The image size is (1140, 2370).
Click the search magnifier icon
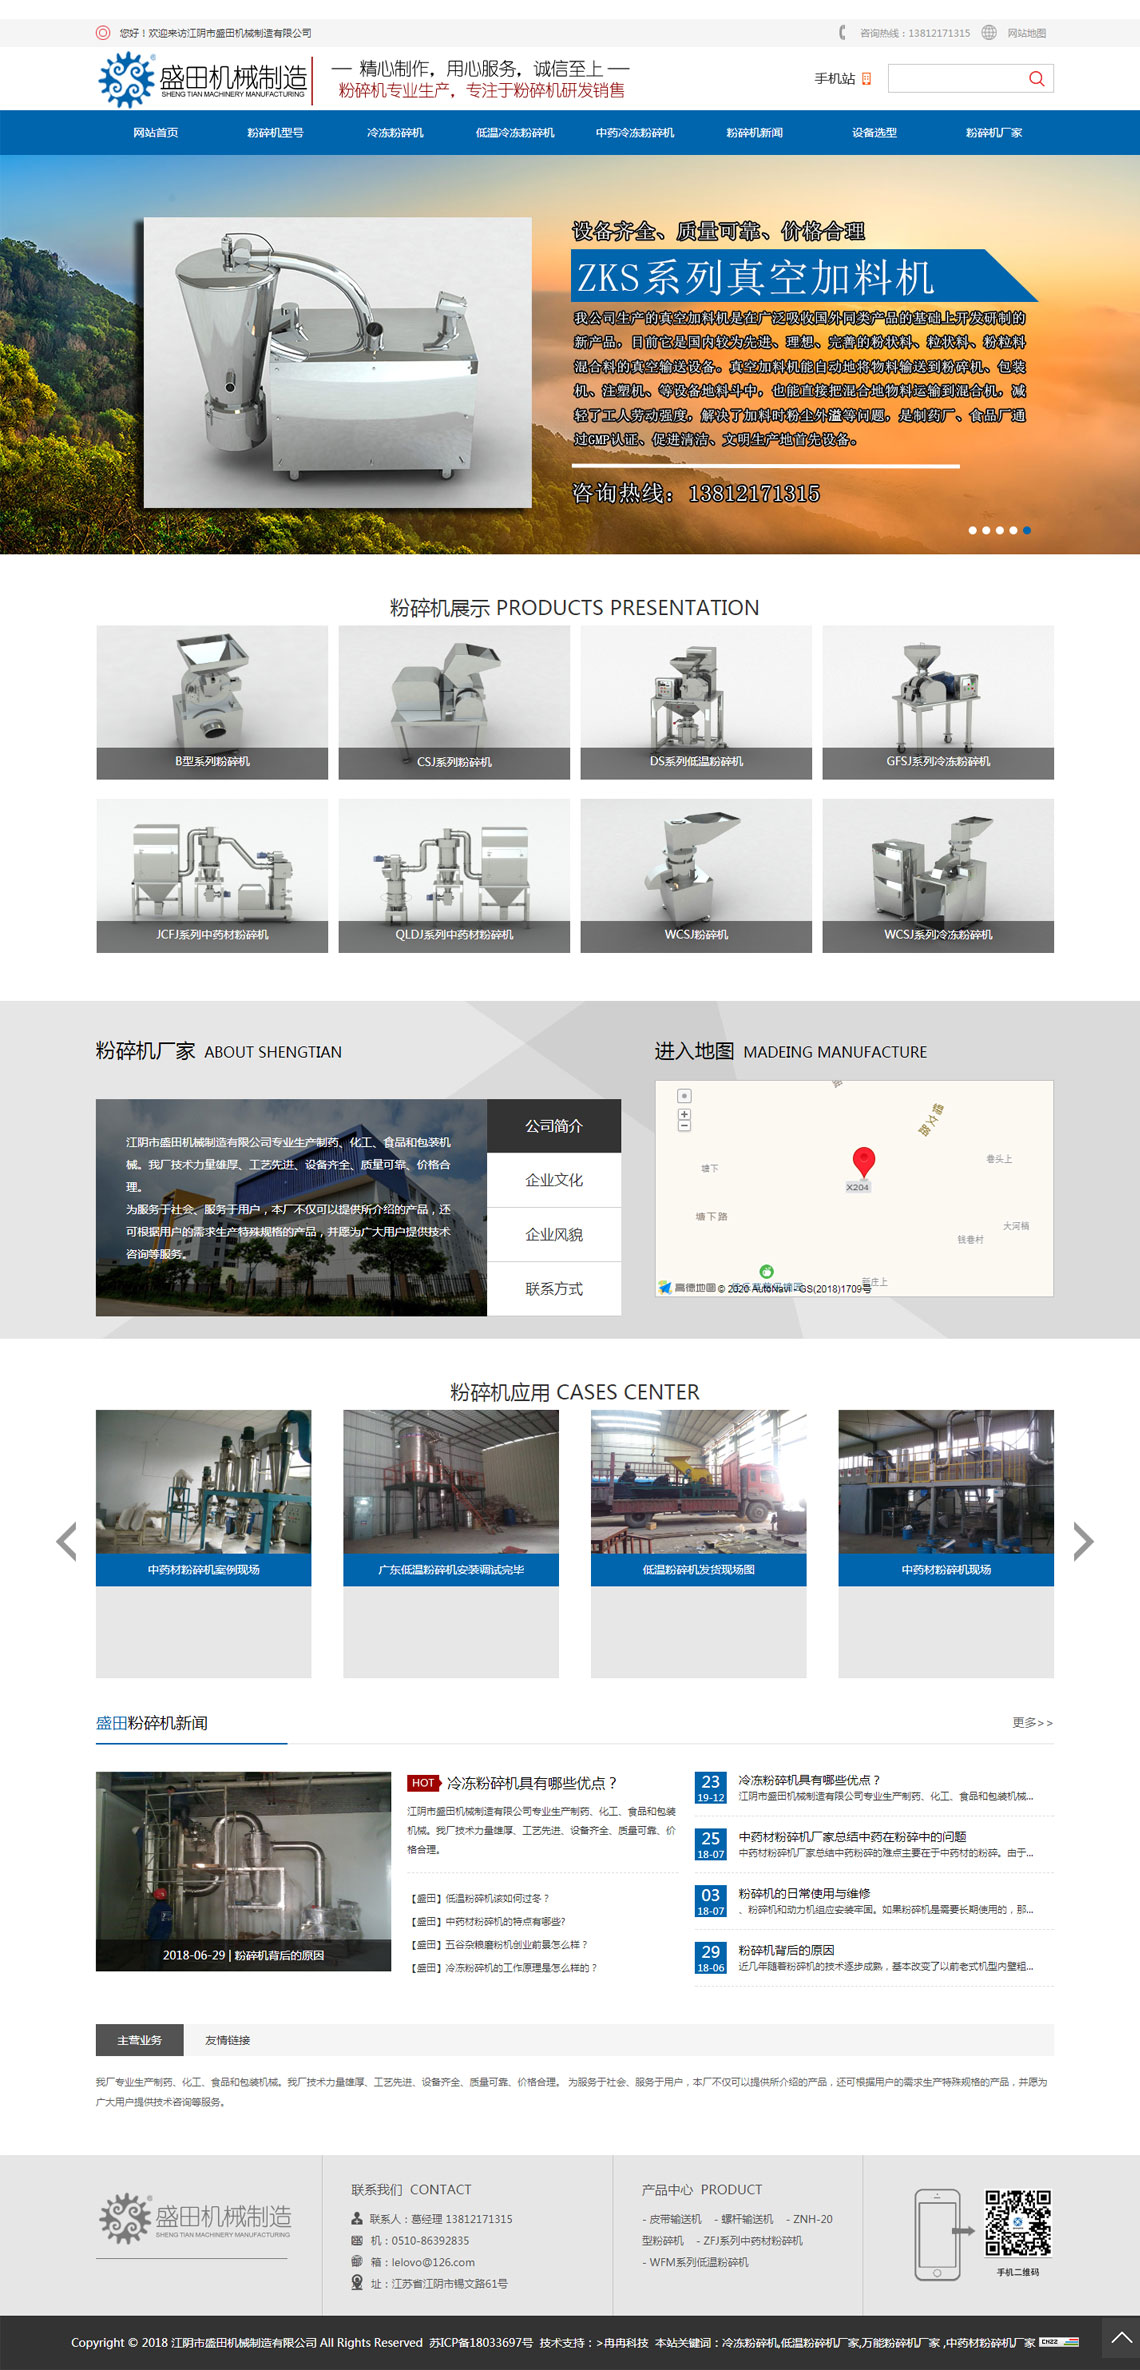(x=1036, y=79)
